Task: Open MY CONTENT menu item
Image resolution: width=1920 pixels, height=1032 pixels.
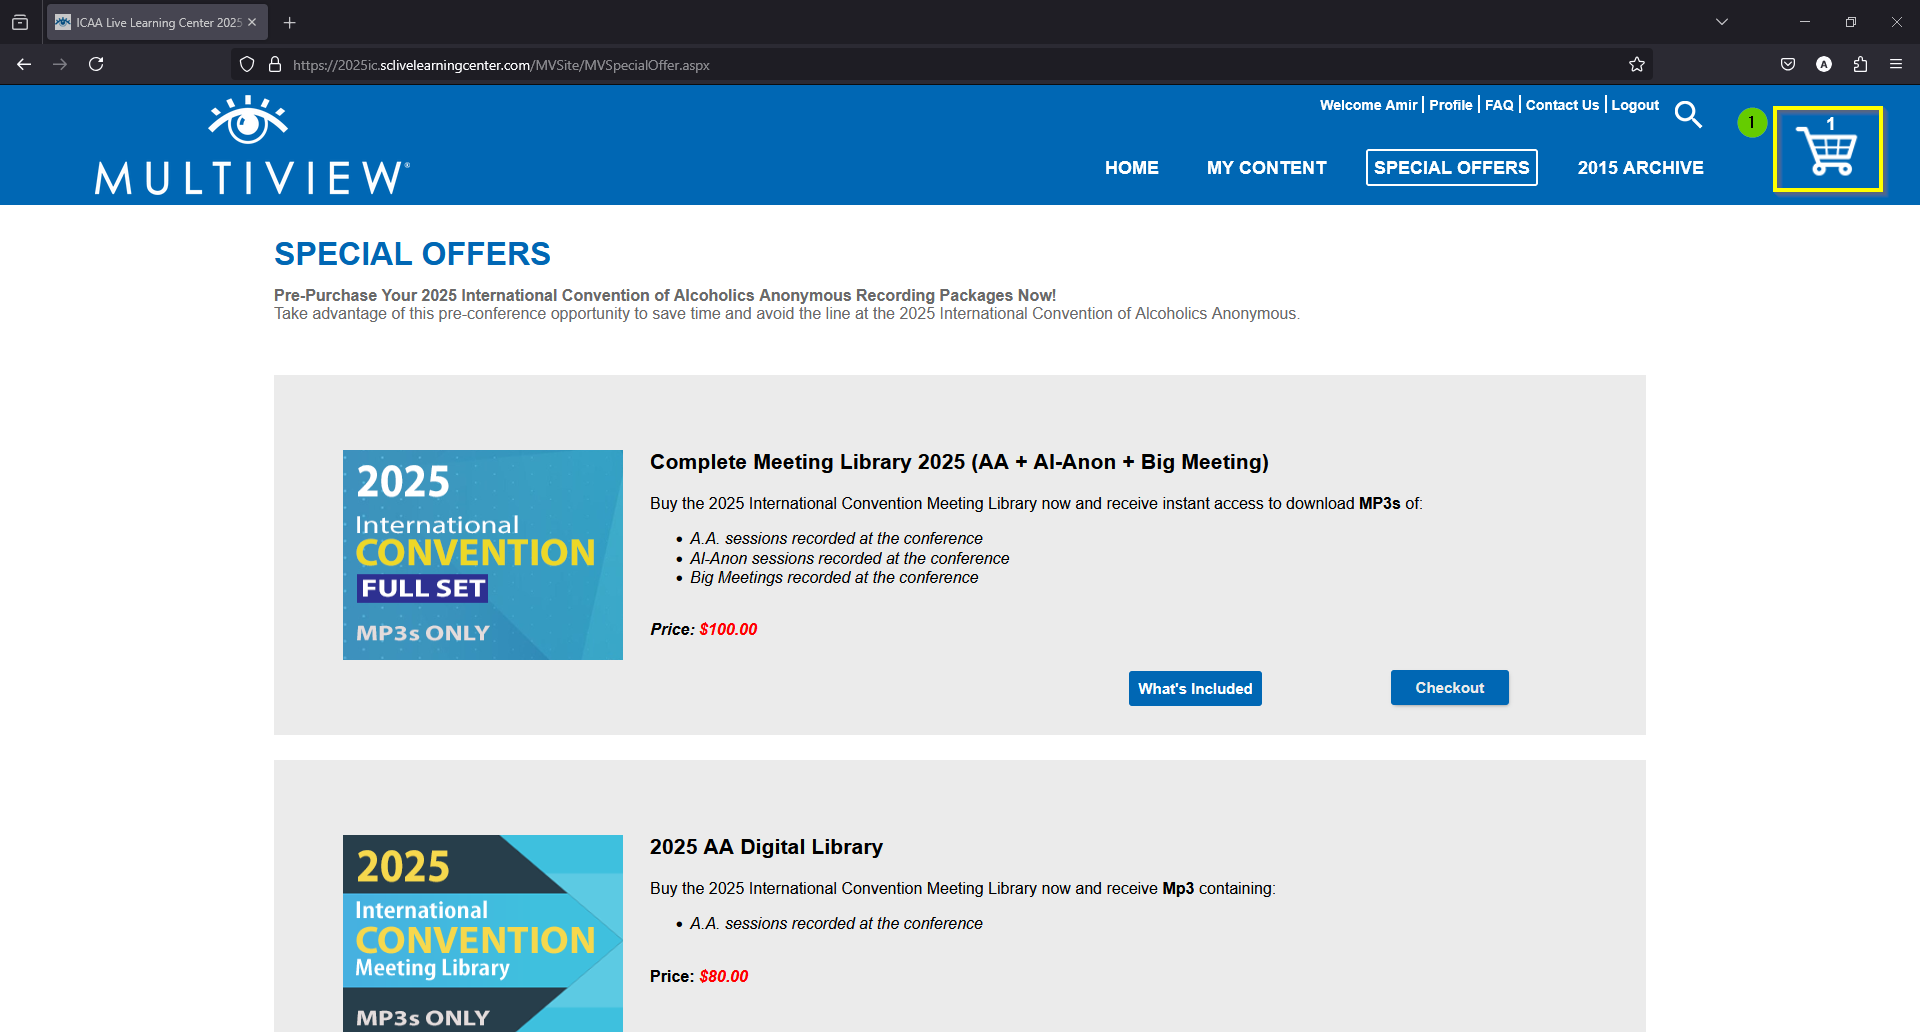Action: pyautogui.click(x=1266, y=168)
